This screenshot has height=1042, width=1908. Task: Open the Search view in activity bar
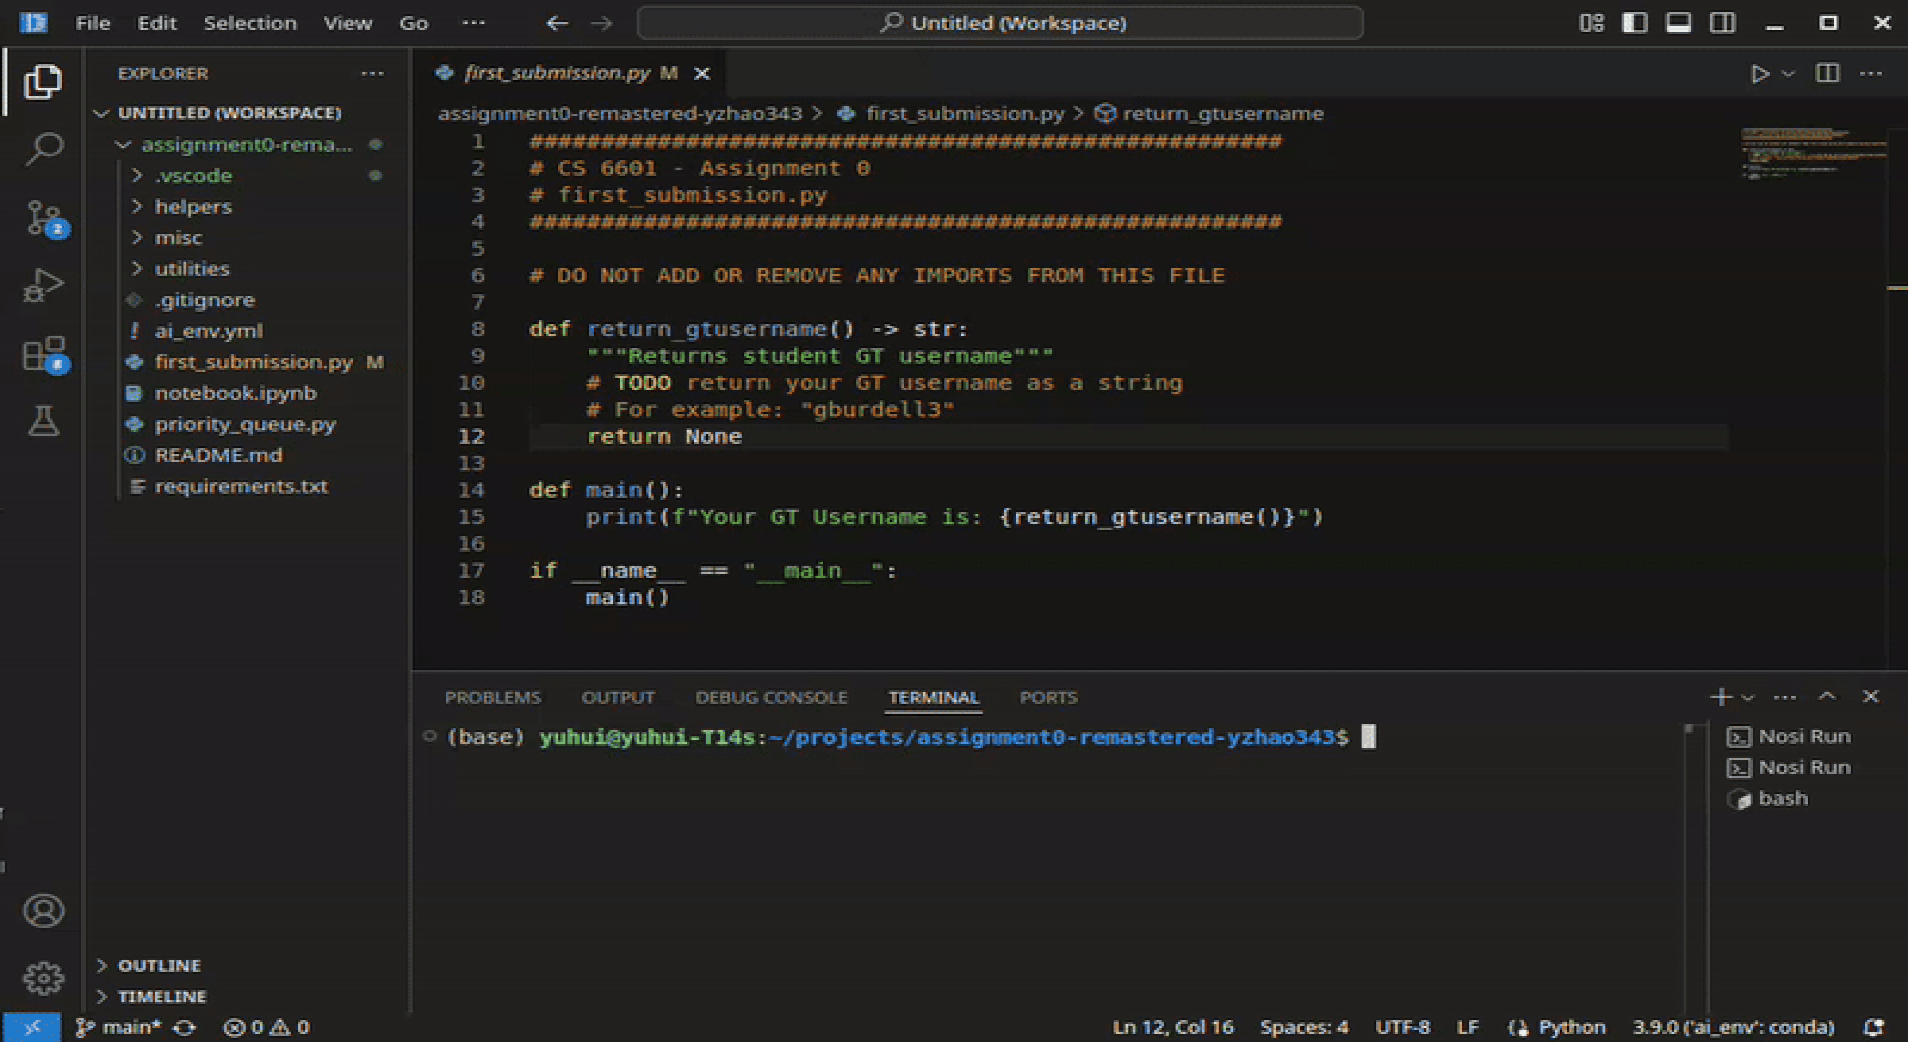[x=43, y=150]
